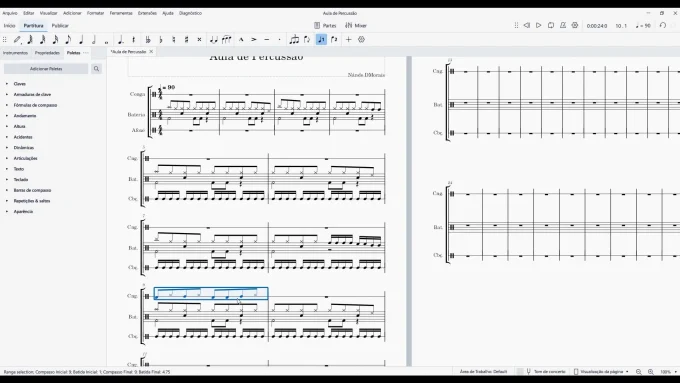Select the whole note duration
Screen dimensions: 680x383
(107, 39)
